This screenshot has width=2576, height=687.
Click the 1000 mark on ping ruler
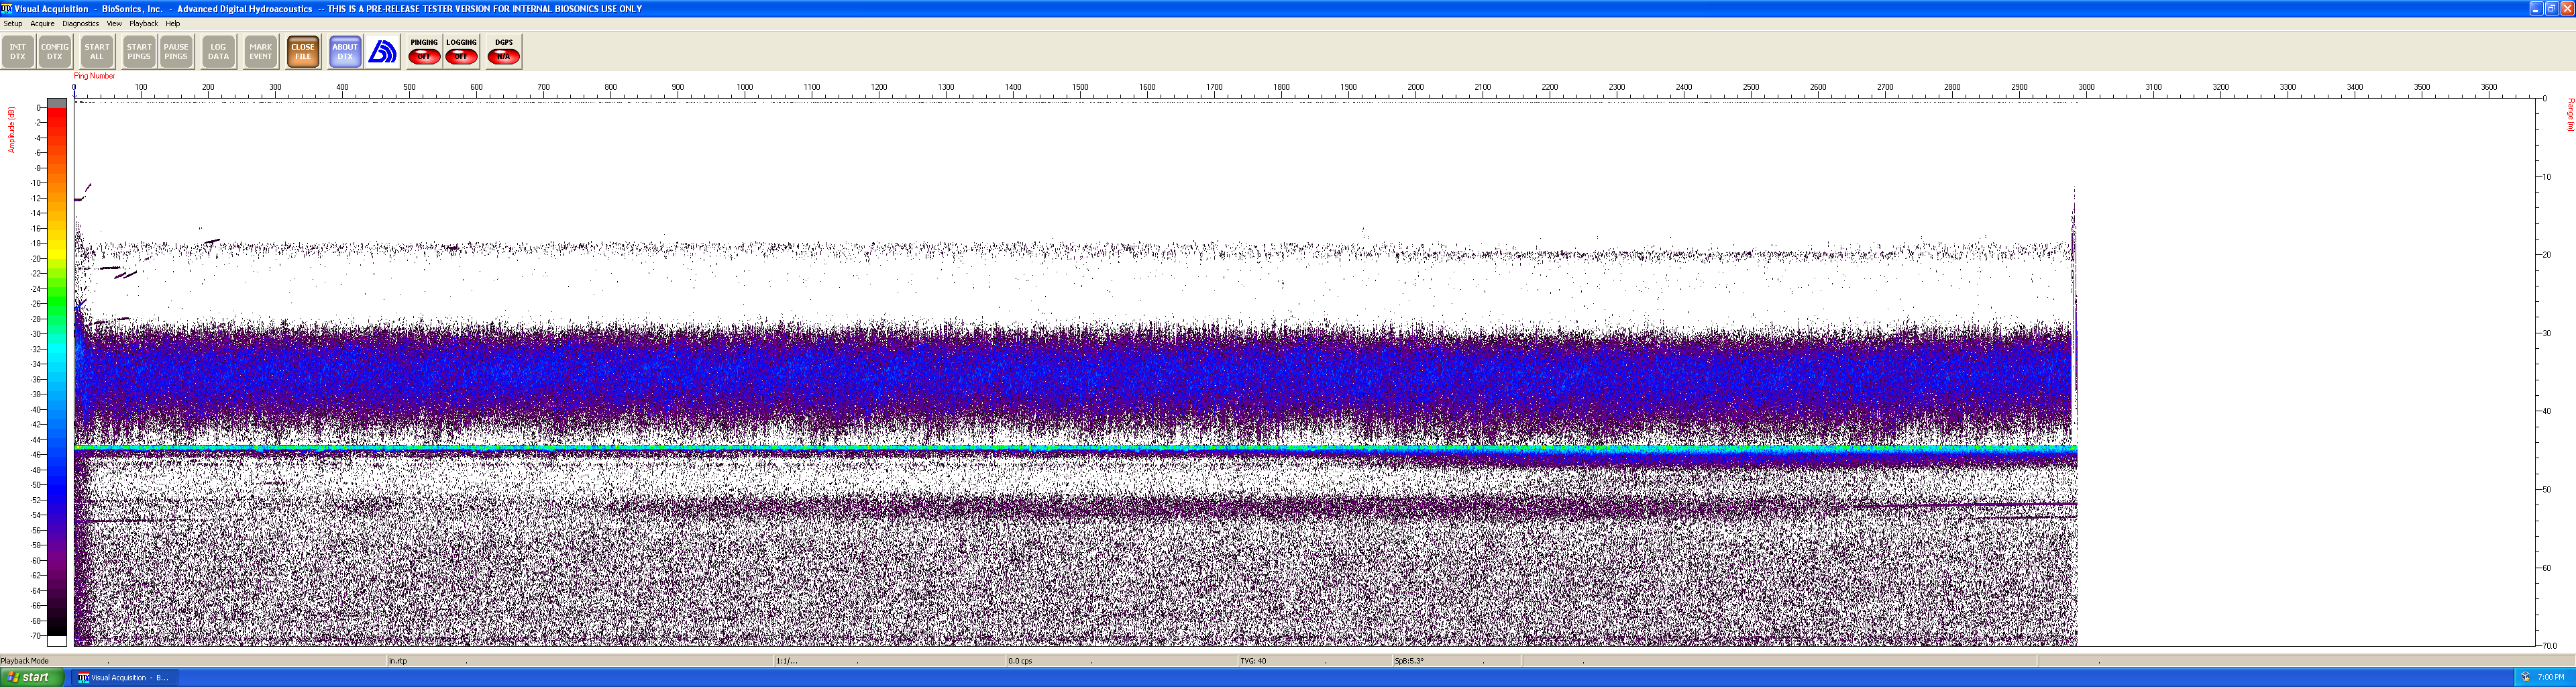tap(745, 88)
